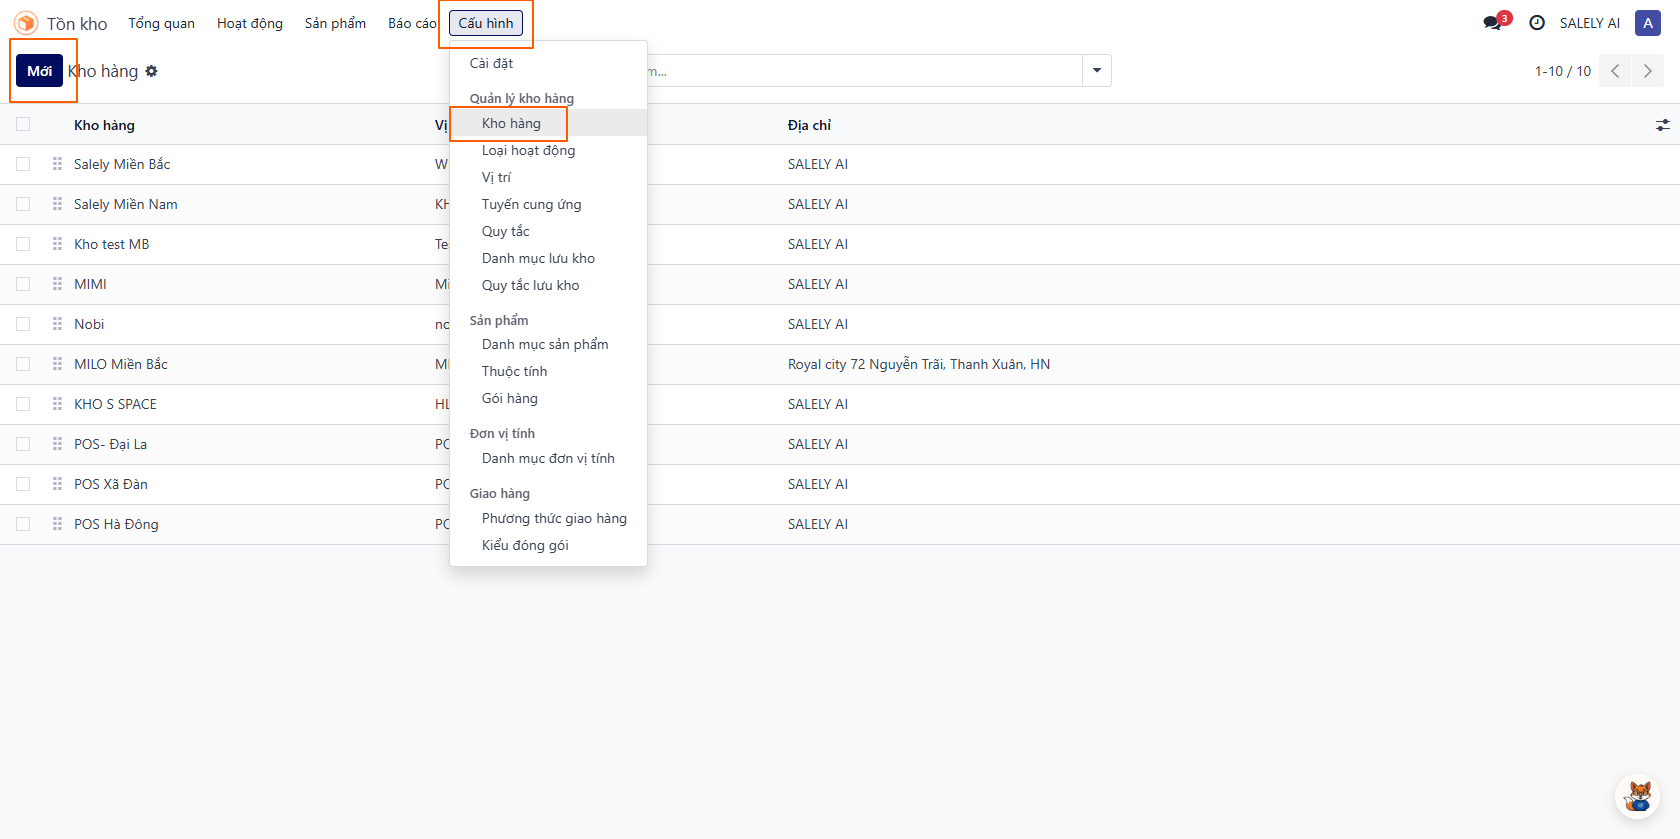Toggle the select-all checkbox in header

coord(23,125)
